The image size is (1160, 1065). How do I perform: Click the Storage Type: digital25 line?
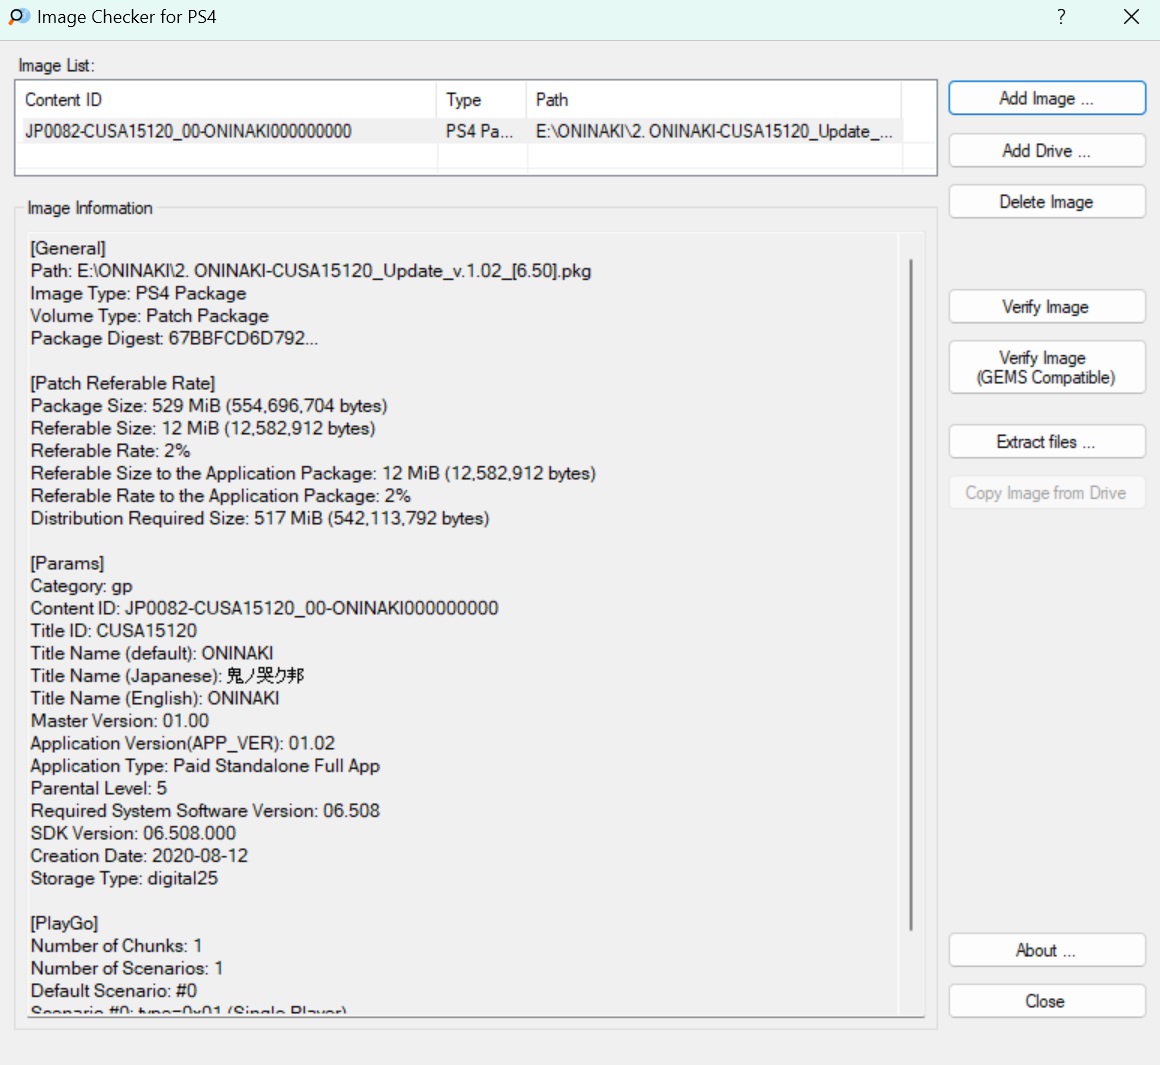[x=124, y=879]
